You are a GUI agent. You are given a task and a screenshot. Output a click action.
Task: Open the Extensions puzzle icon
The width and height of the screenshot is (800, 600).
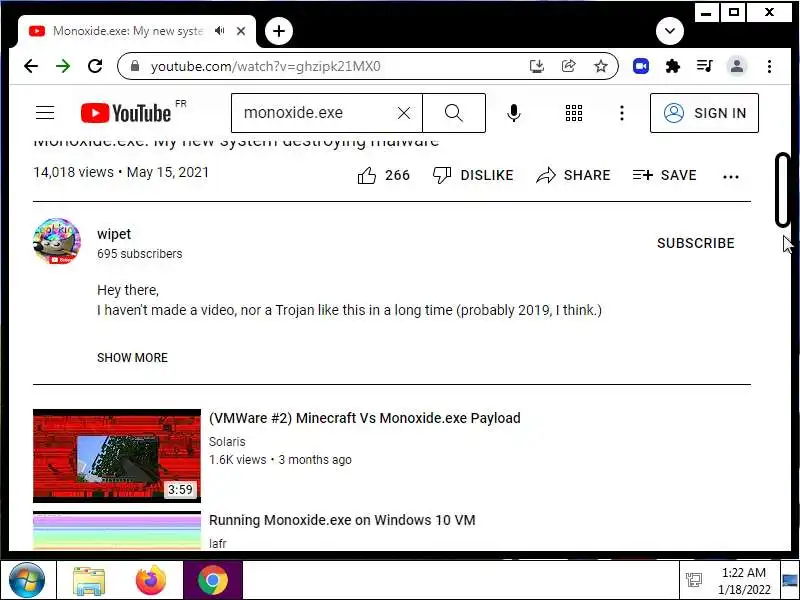tap(673, 66)
